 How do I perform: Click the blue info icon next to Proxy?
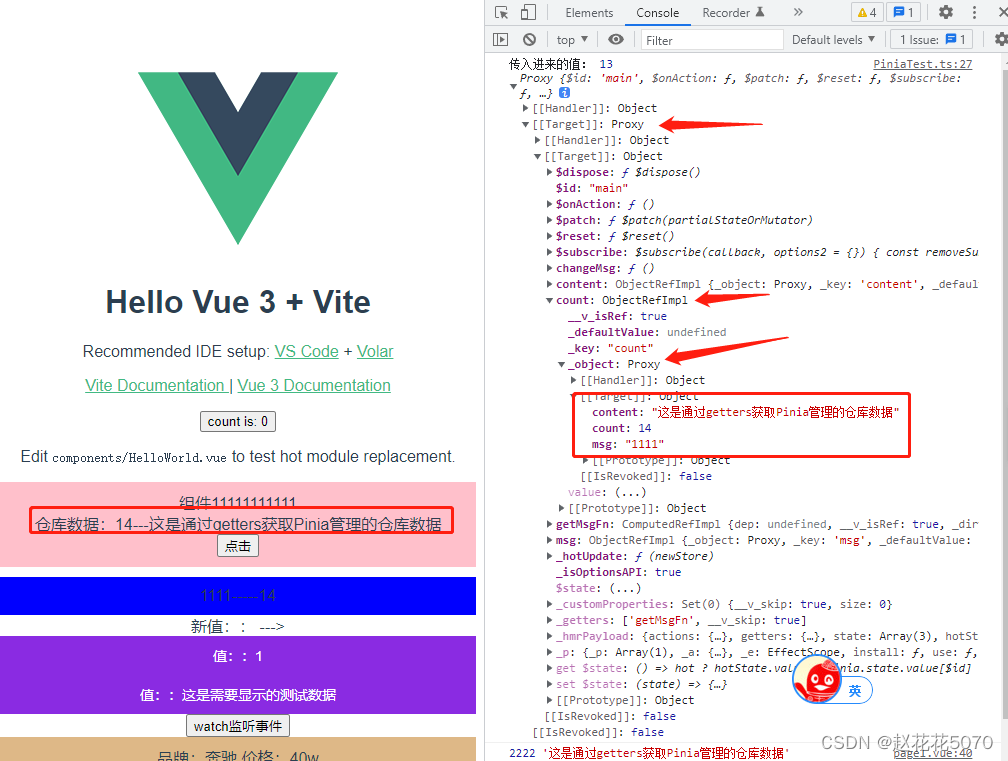pyautogui.click(x=564, y=93)
